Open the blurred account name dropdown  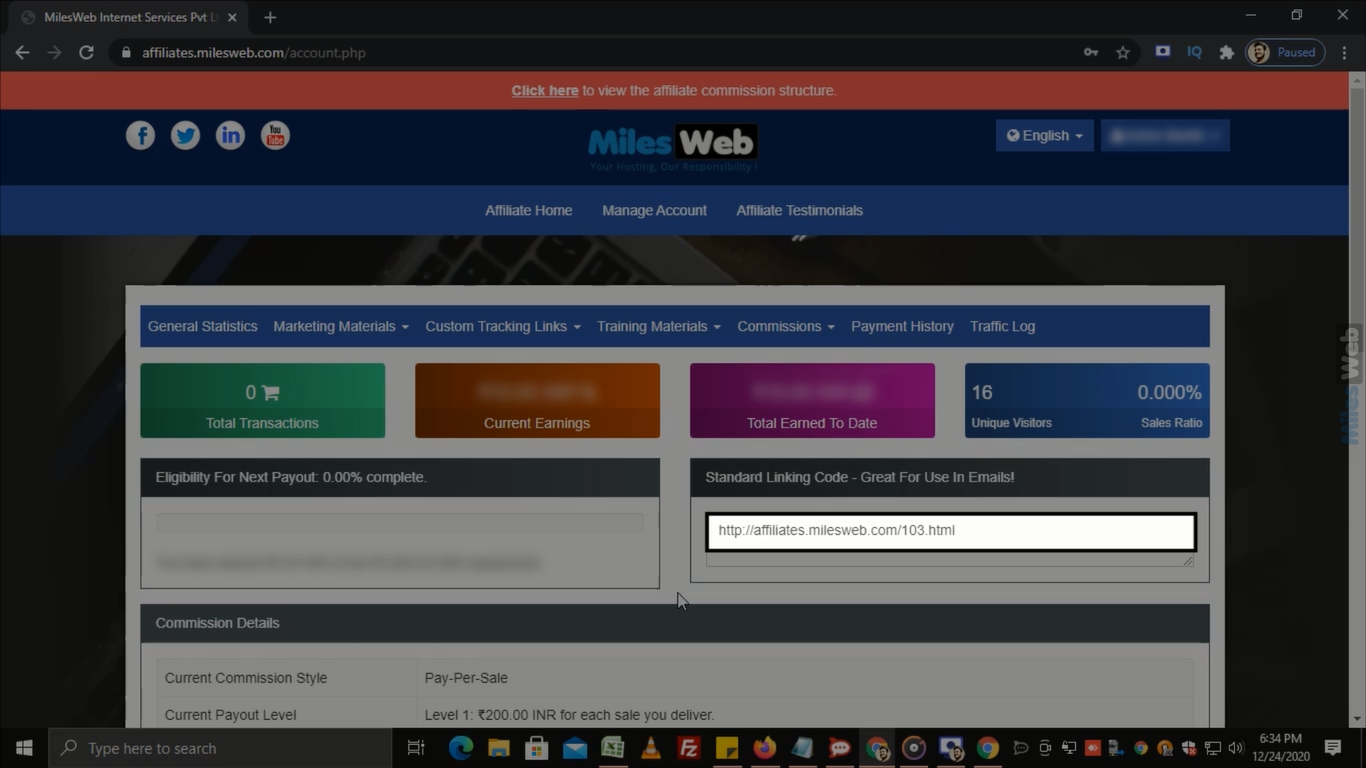pyautogui.click(x=1165, y=135)
